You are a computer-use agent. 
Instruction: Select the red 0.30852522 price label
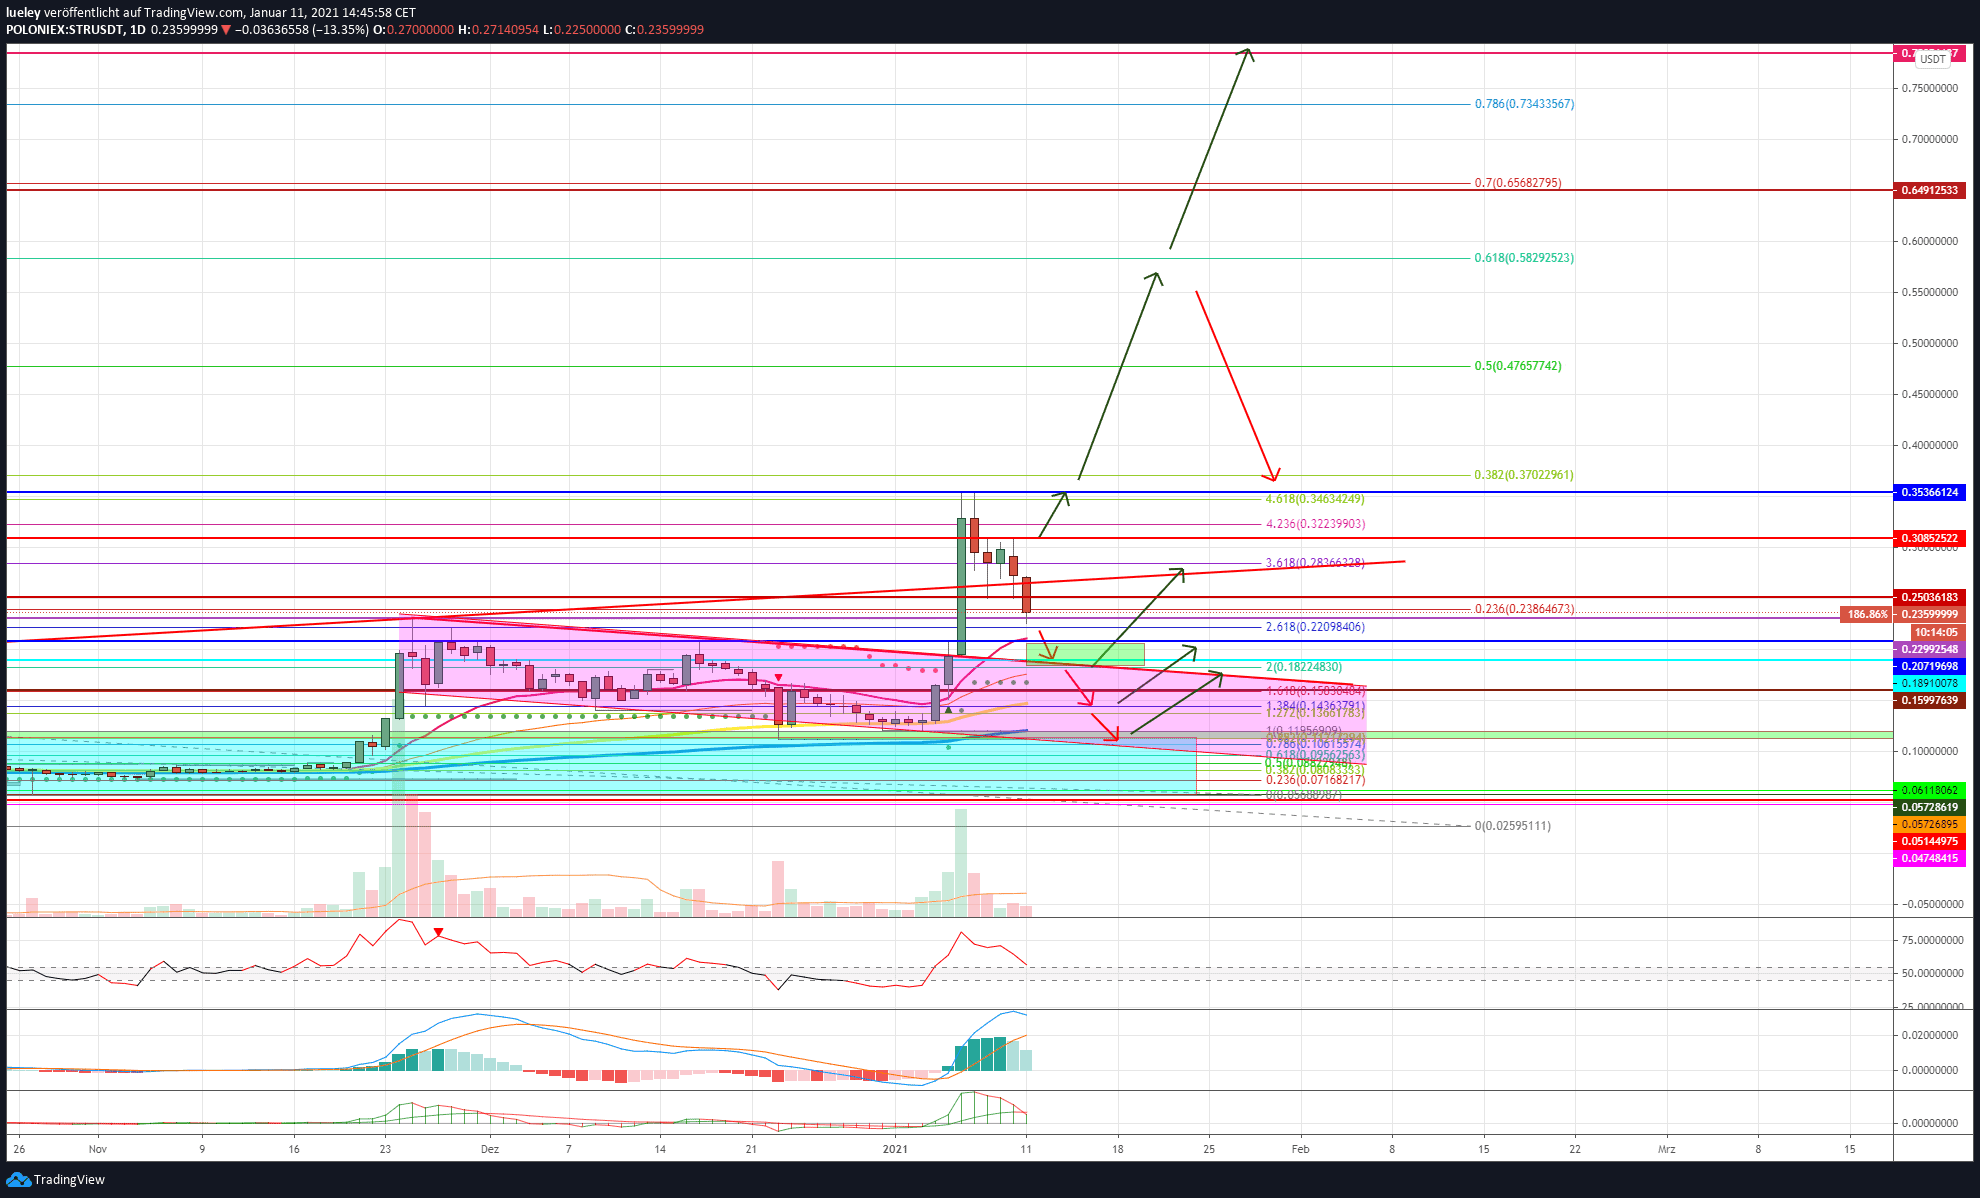[x=1929, y=538]
